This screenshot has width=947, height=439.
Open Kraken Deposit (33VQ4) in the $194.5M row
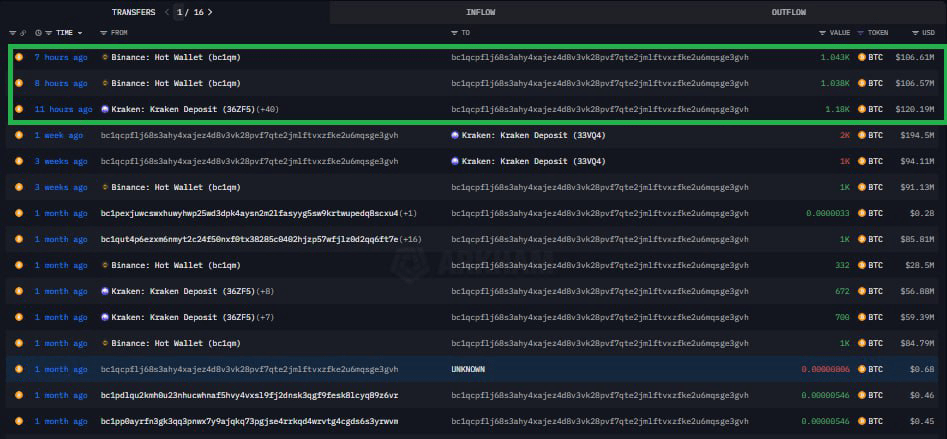pyautogui.click(x=534, y=135)
